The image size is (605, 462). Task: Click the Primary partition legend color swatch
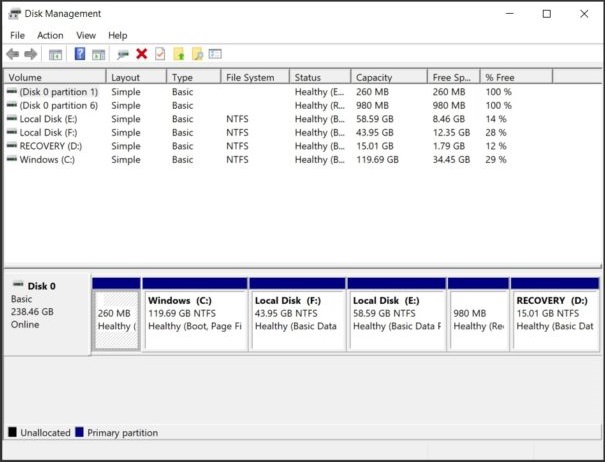point(81,433)
